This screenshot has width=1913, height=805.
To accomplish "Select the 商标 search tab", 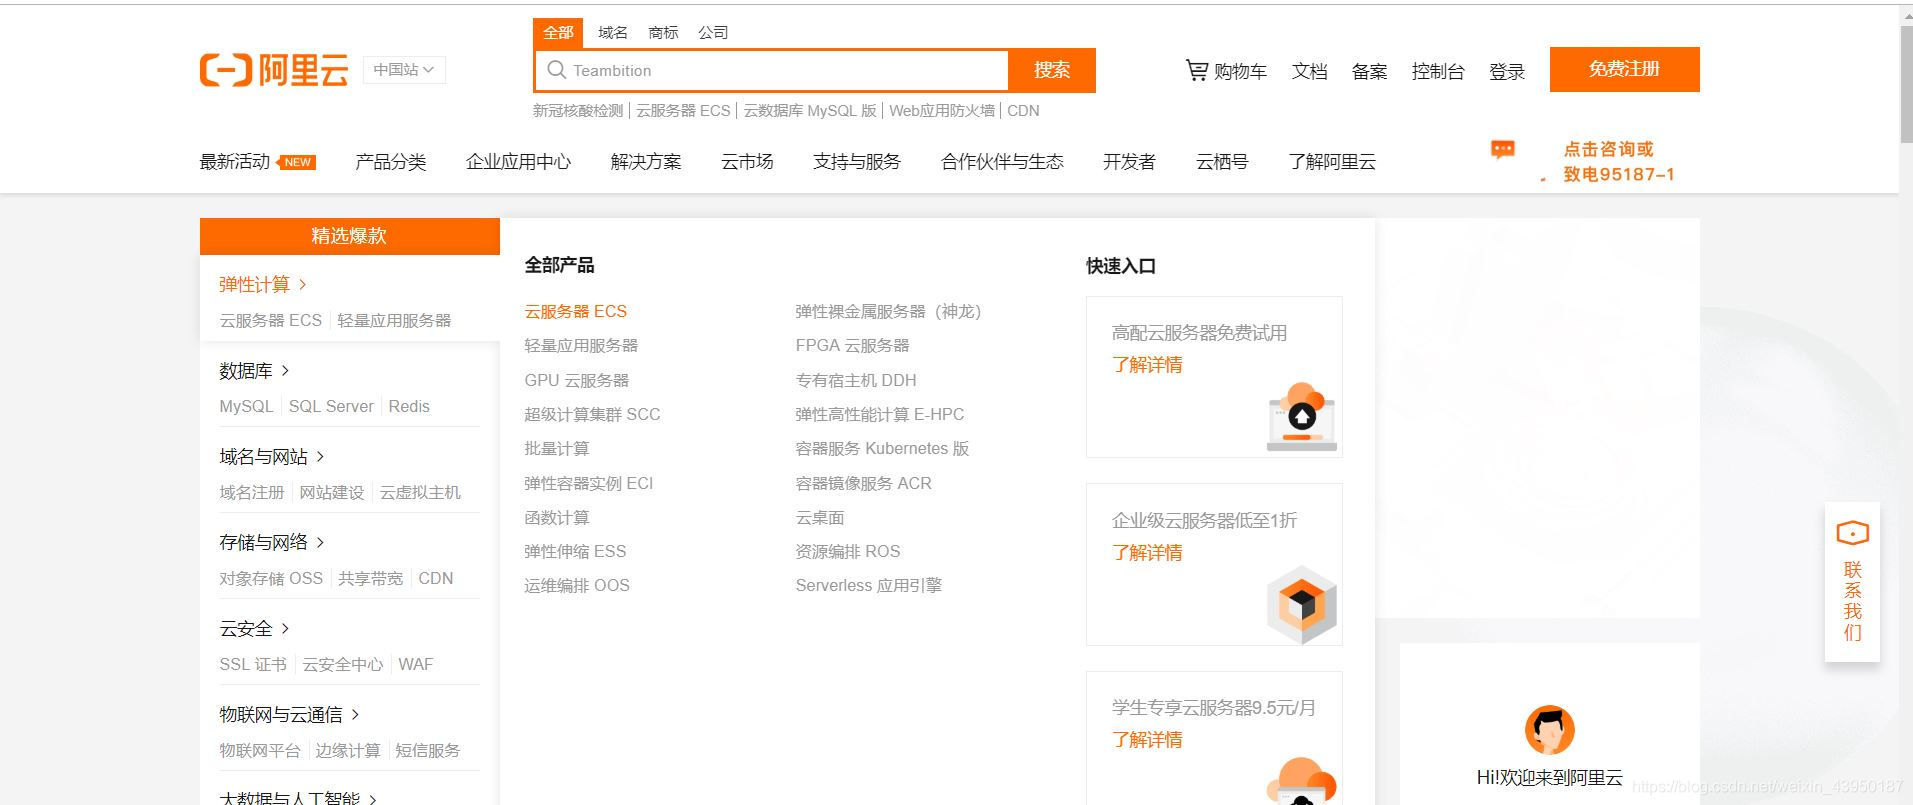I will (x=663, y=32).
